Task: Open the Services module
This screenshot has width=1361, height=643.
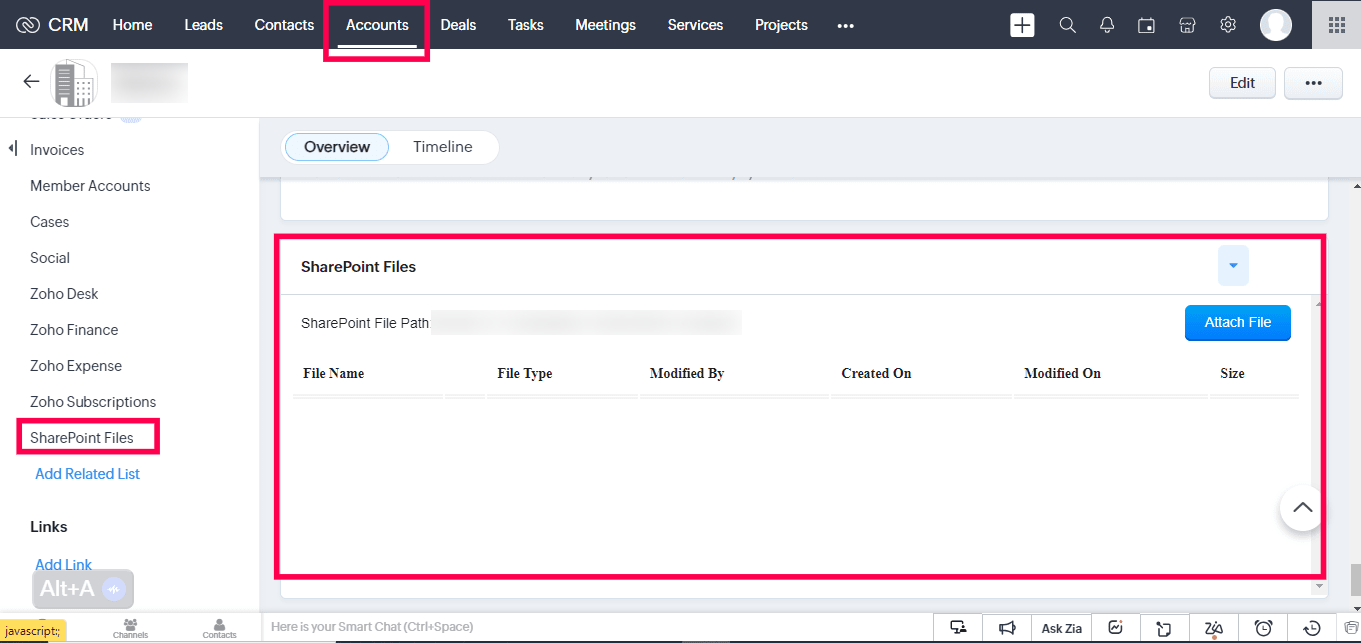Action: pos(695,25)
